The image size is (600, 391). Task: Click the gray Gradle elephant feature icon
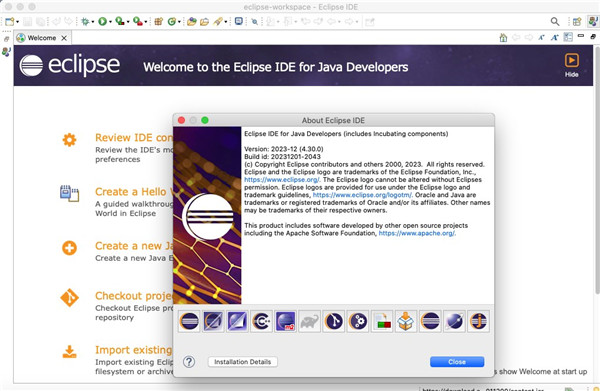pos(310,321)
